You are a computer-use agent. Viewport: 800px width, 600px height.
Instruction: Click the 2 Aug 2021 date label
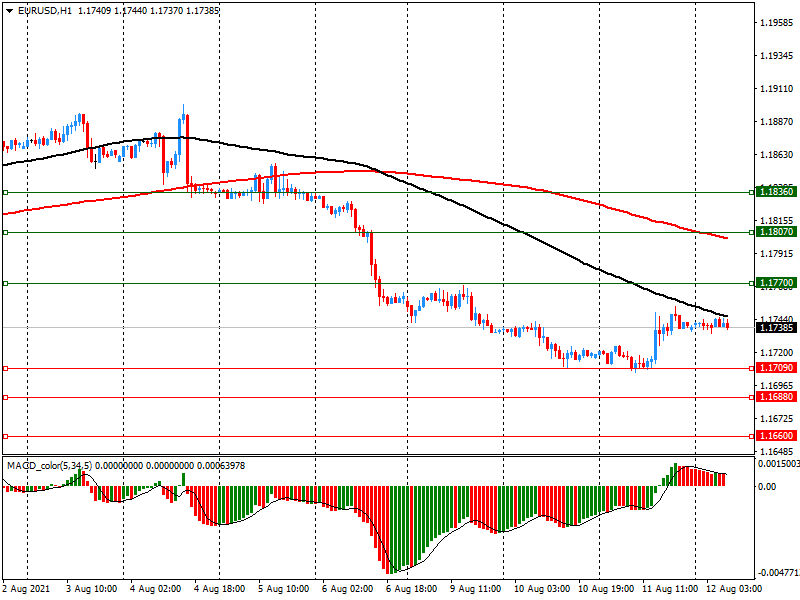[x=27, y=589]
